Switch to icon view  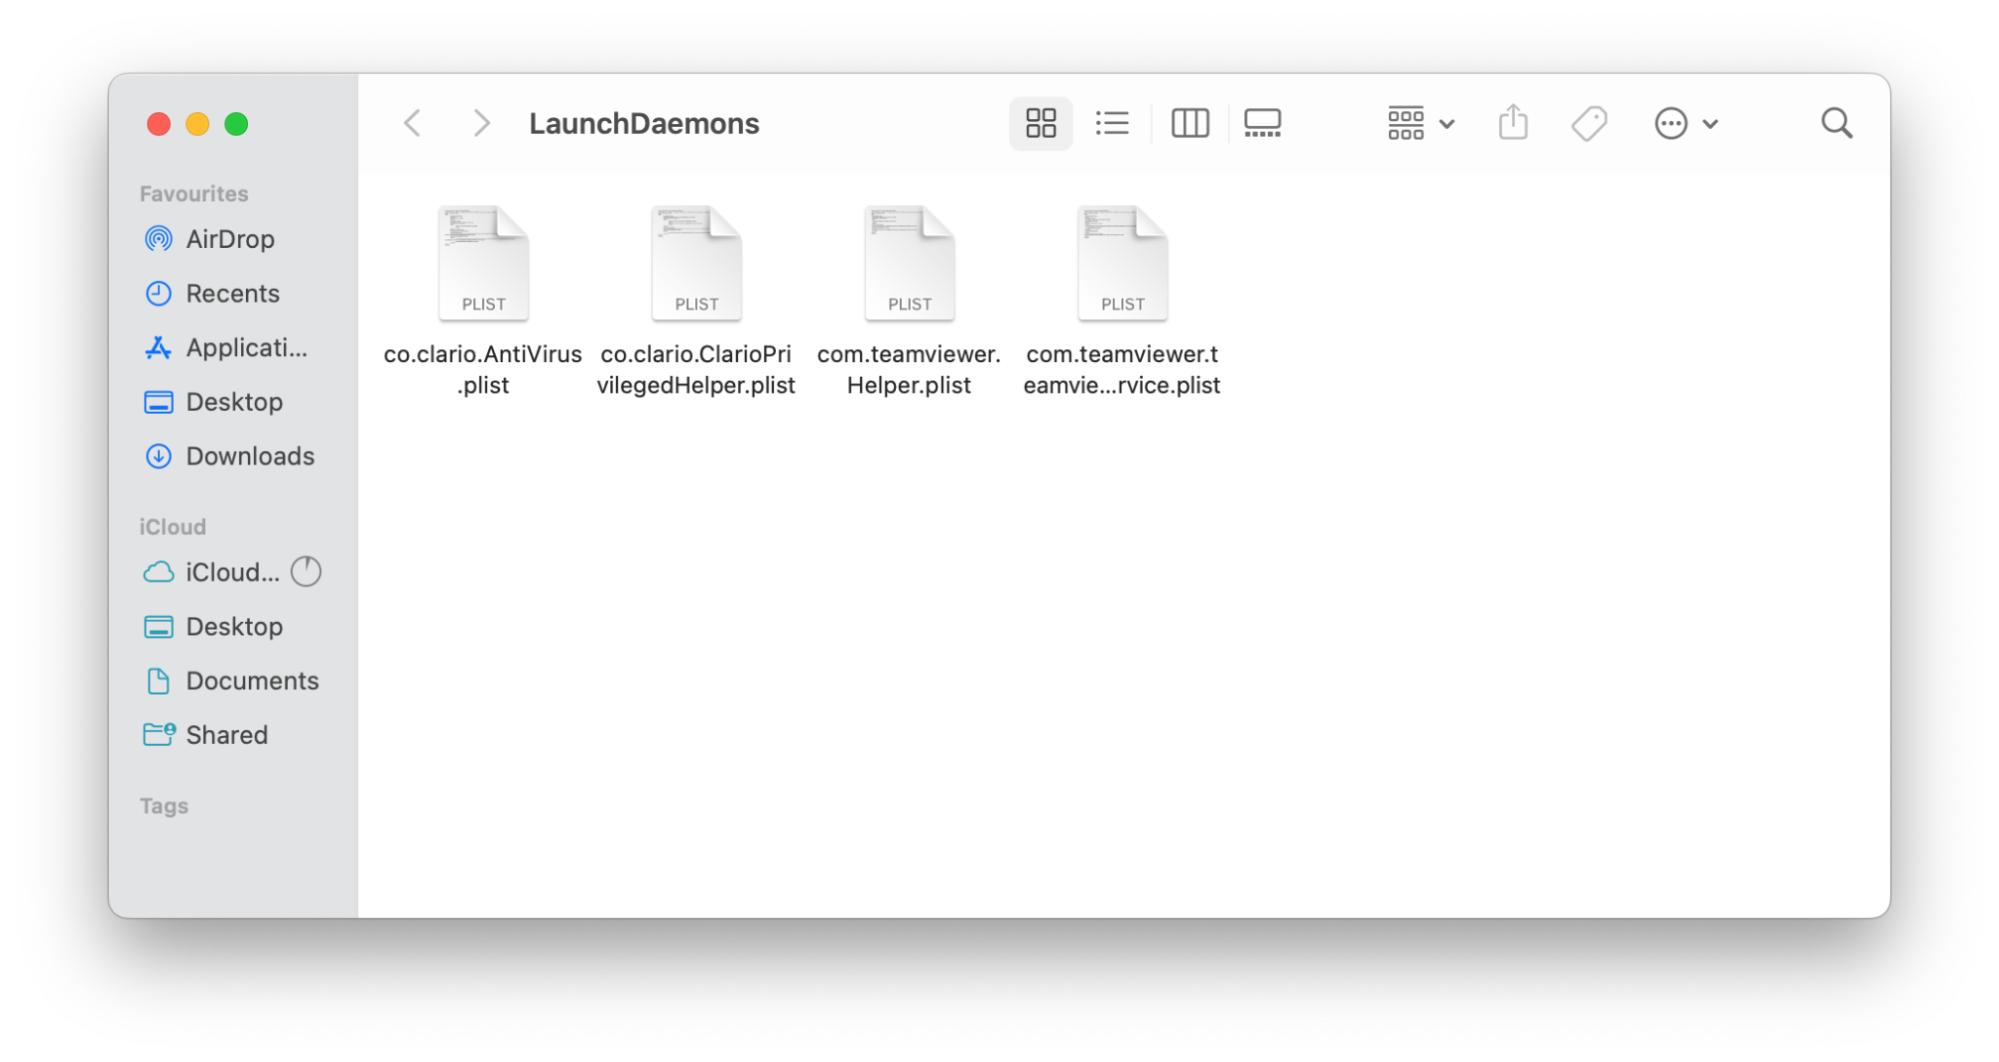[1040, 123]
